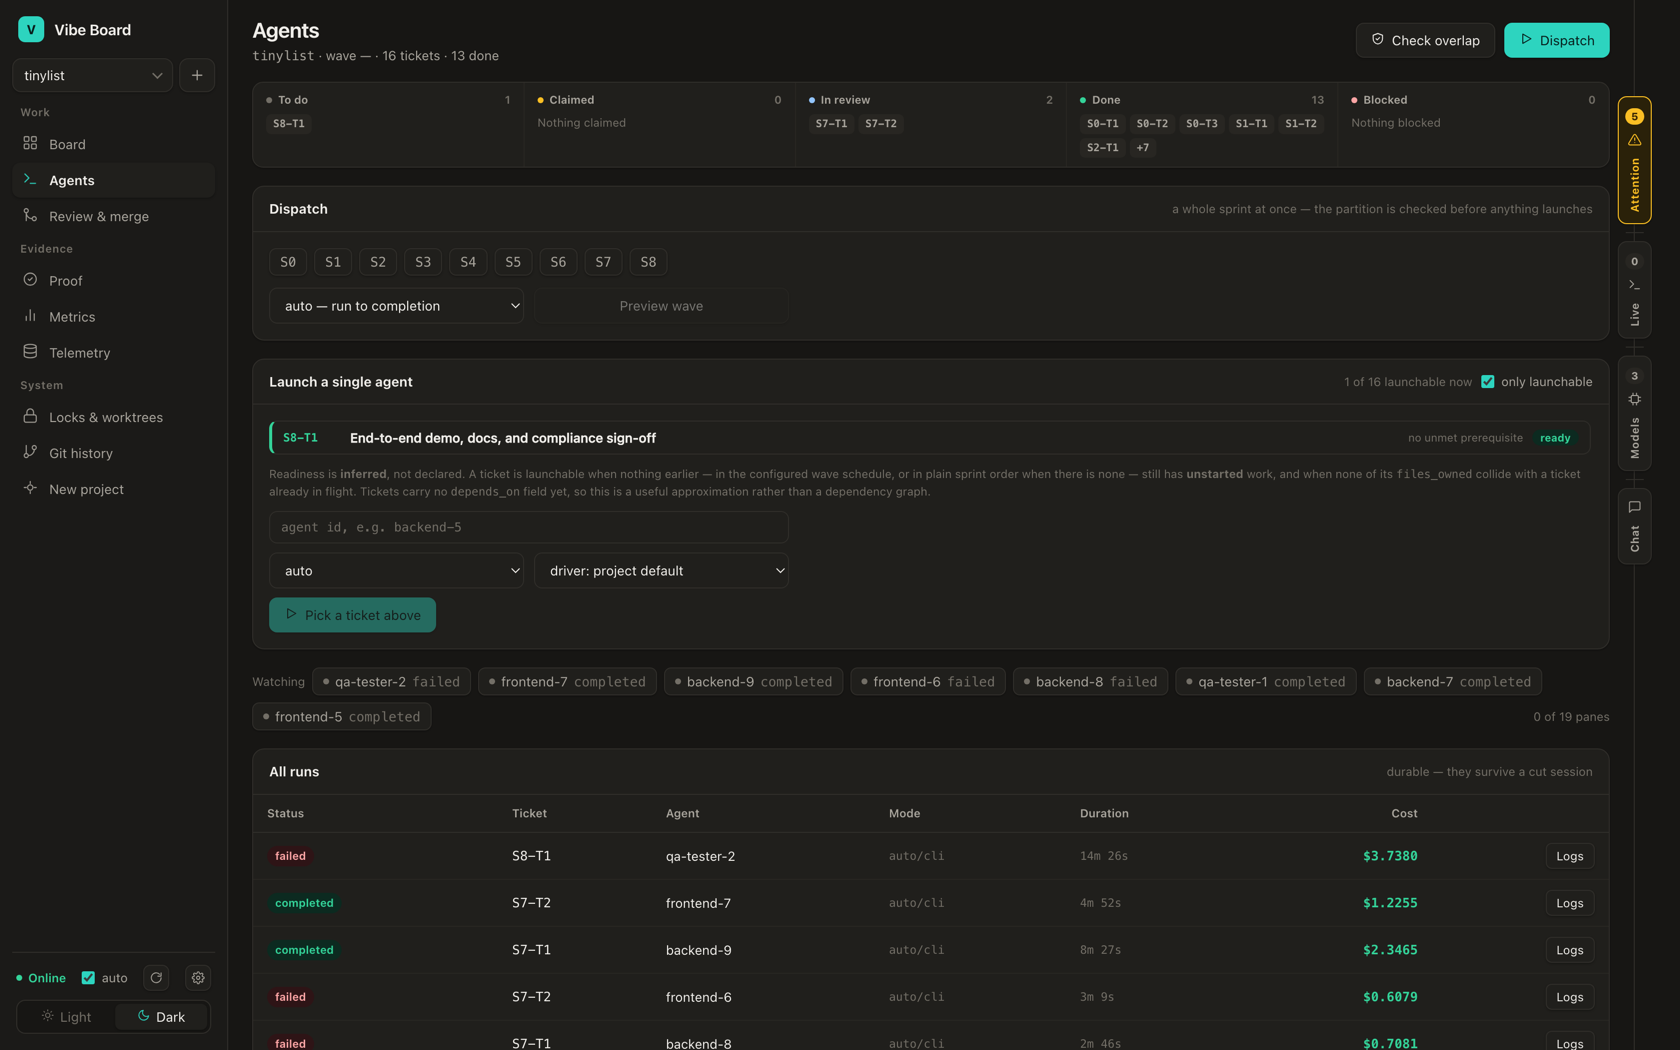The image size is (1680, 1050).
Task: Click the Models chip icon
Action: (x=1634, y=399)
